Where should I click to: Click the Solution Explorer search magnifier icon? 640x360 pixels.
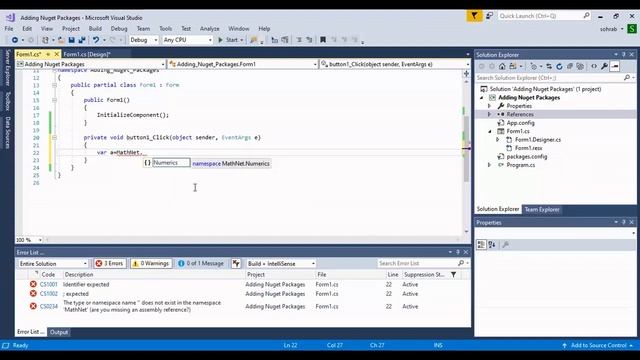click(627, 78)
